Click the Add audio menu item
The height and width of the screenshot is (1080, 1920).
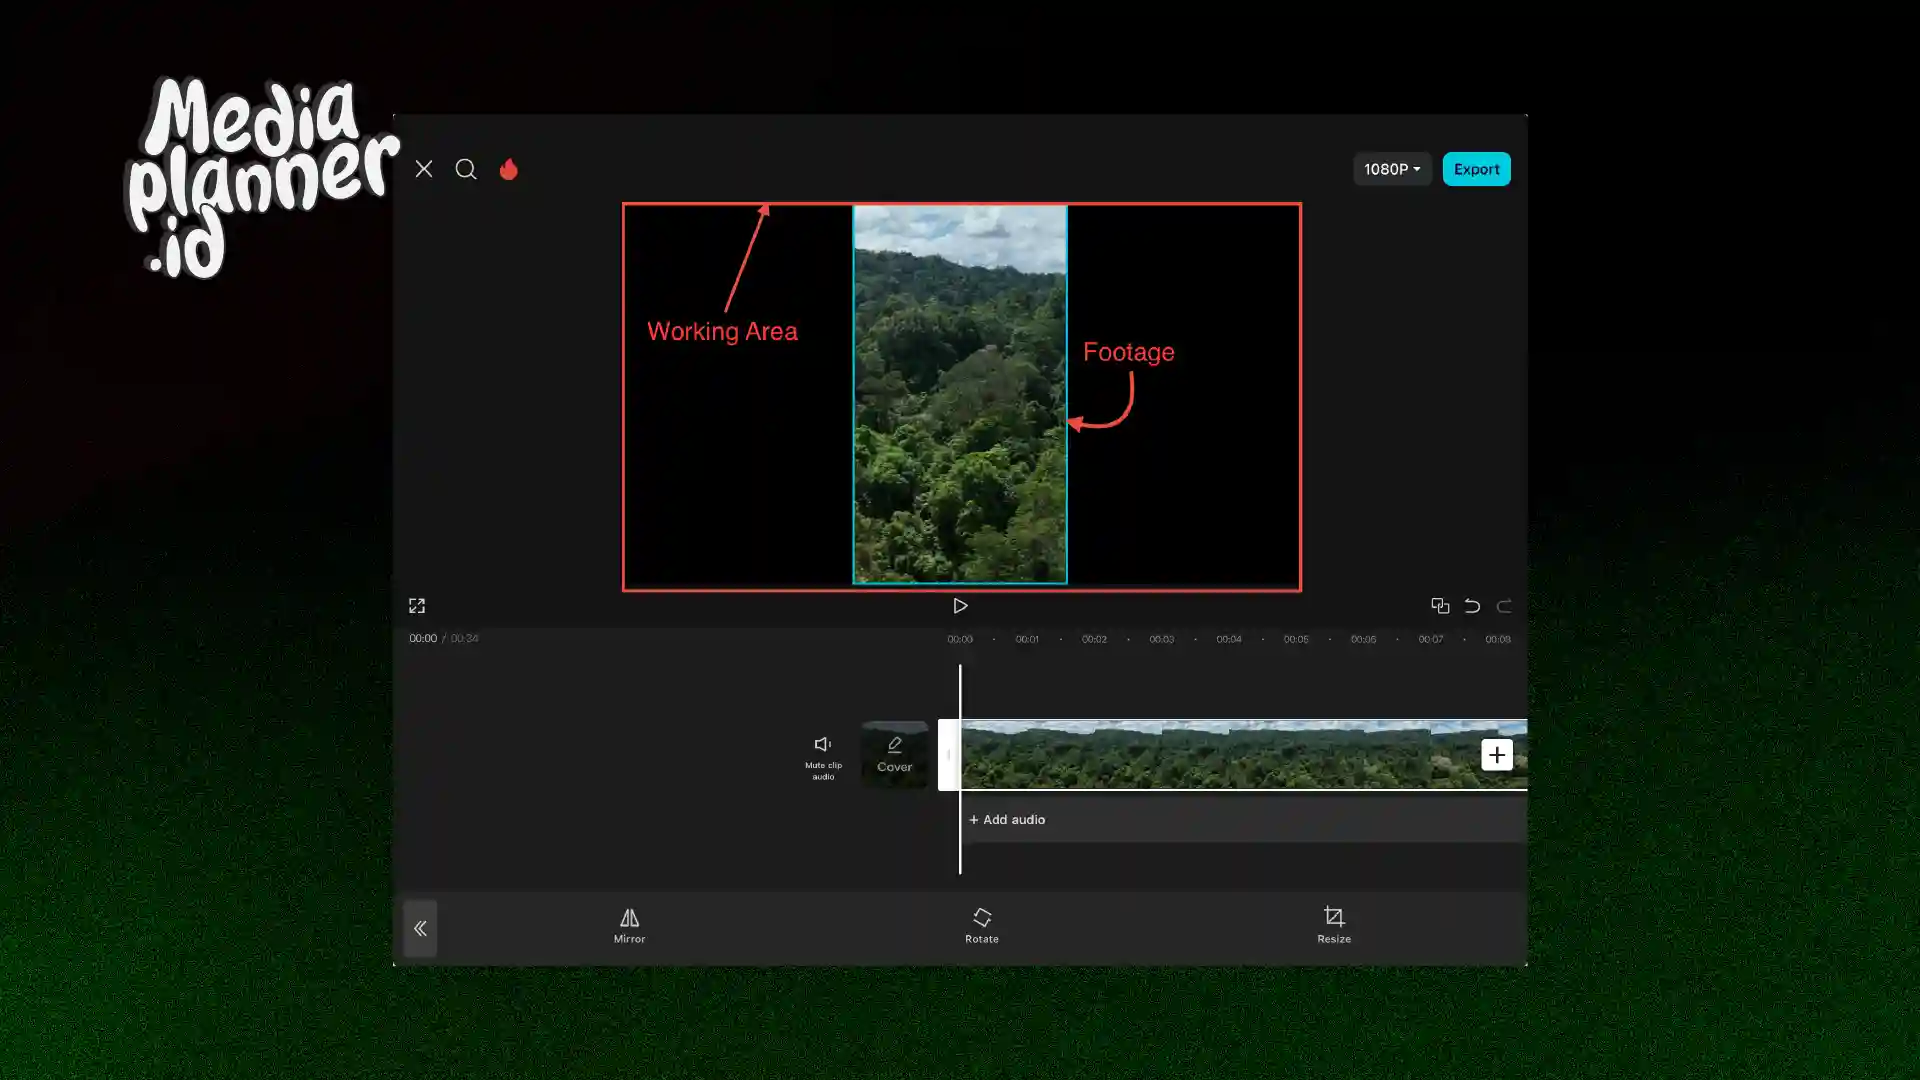(x=1007, y=818)
